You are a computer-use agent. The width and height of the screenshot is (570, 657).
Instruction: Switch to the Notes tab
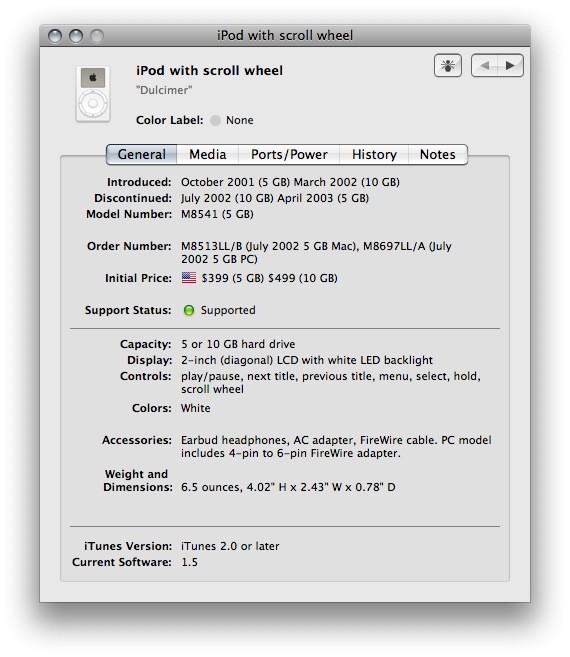(438, 155)
